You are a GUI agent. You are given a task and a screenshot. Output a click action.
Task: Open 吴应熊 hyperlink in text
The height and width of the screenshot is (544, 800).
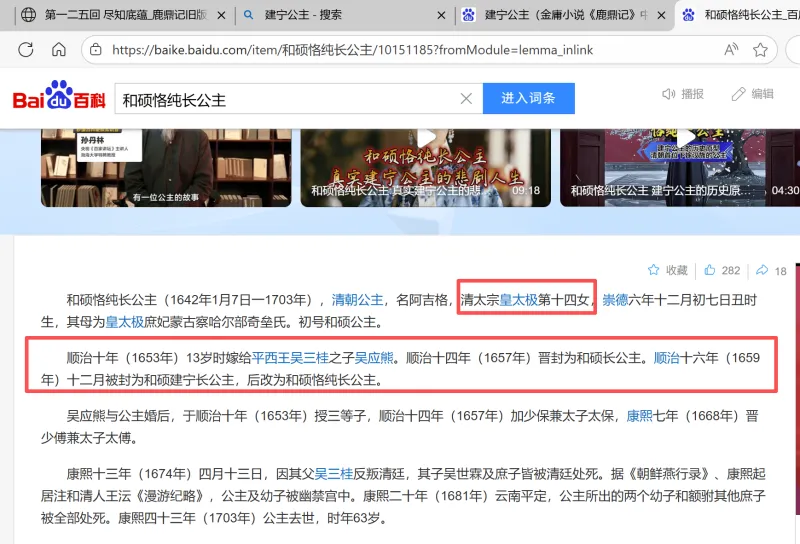pos(372,357)
